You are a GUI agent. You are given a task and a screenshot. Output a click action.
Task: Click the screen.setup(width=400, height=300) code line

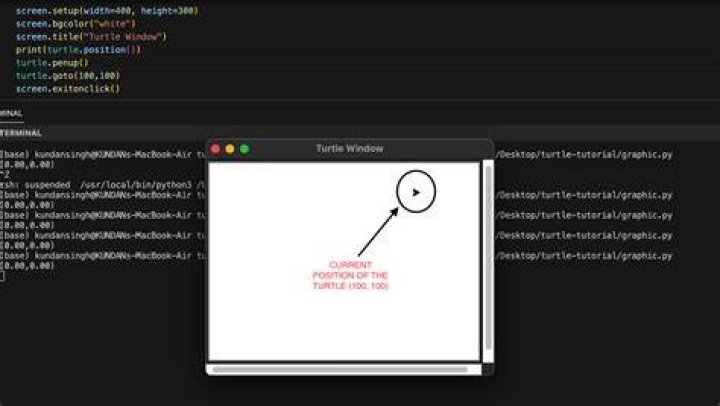[x=107, y=11]
